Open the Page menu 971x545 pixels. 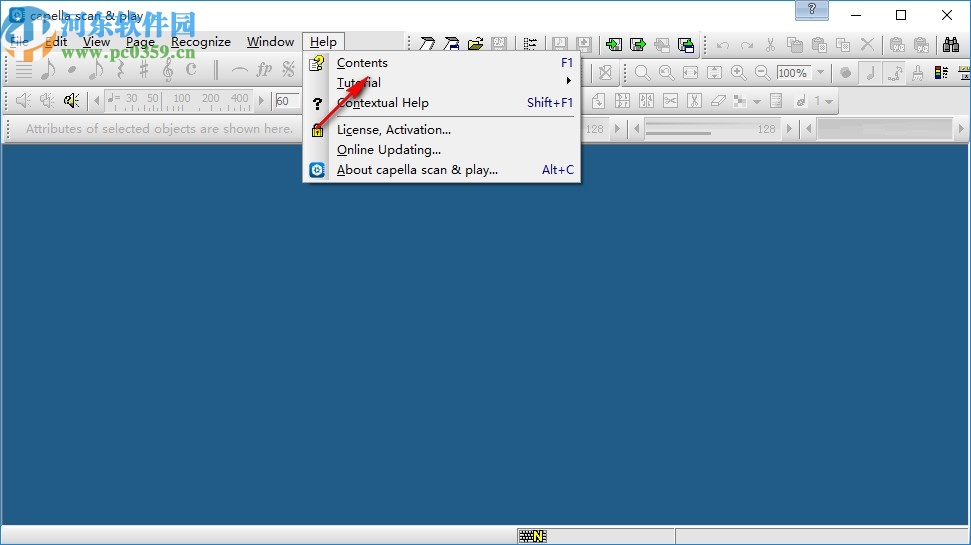click(140, 41)
